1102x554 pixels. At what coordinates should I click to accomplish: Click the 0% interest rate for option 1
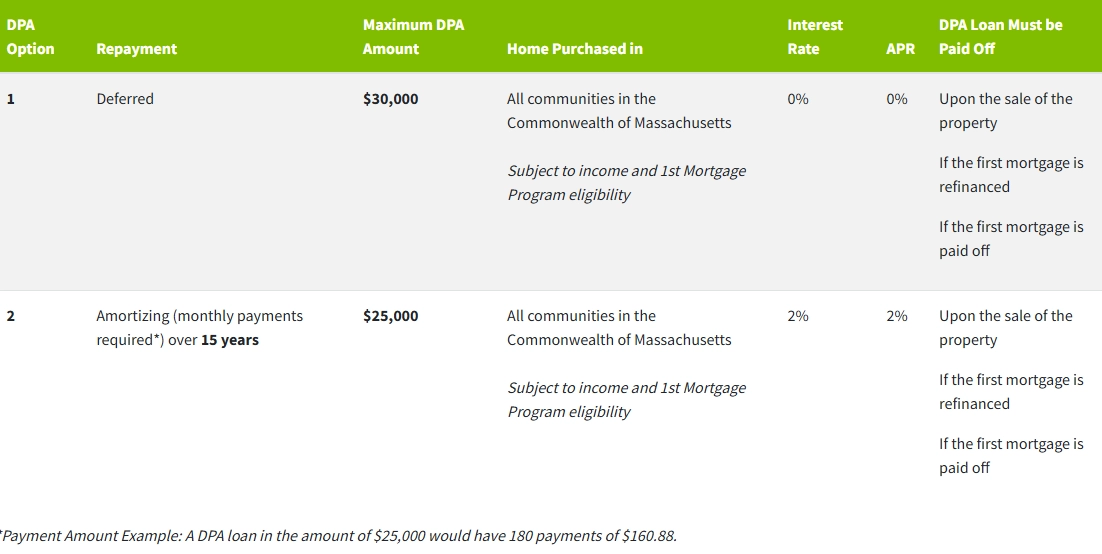[798, 99]
